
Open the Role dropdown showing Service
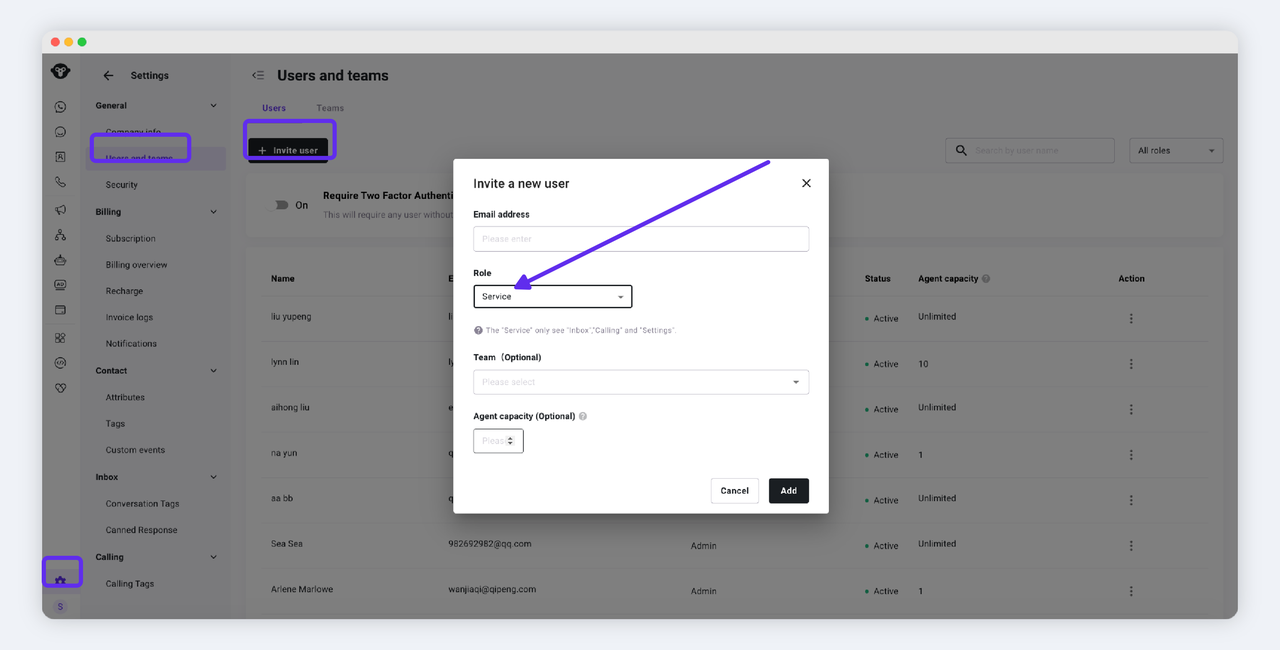pyautogui.click(x=552, y=297)
